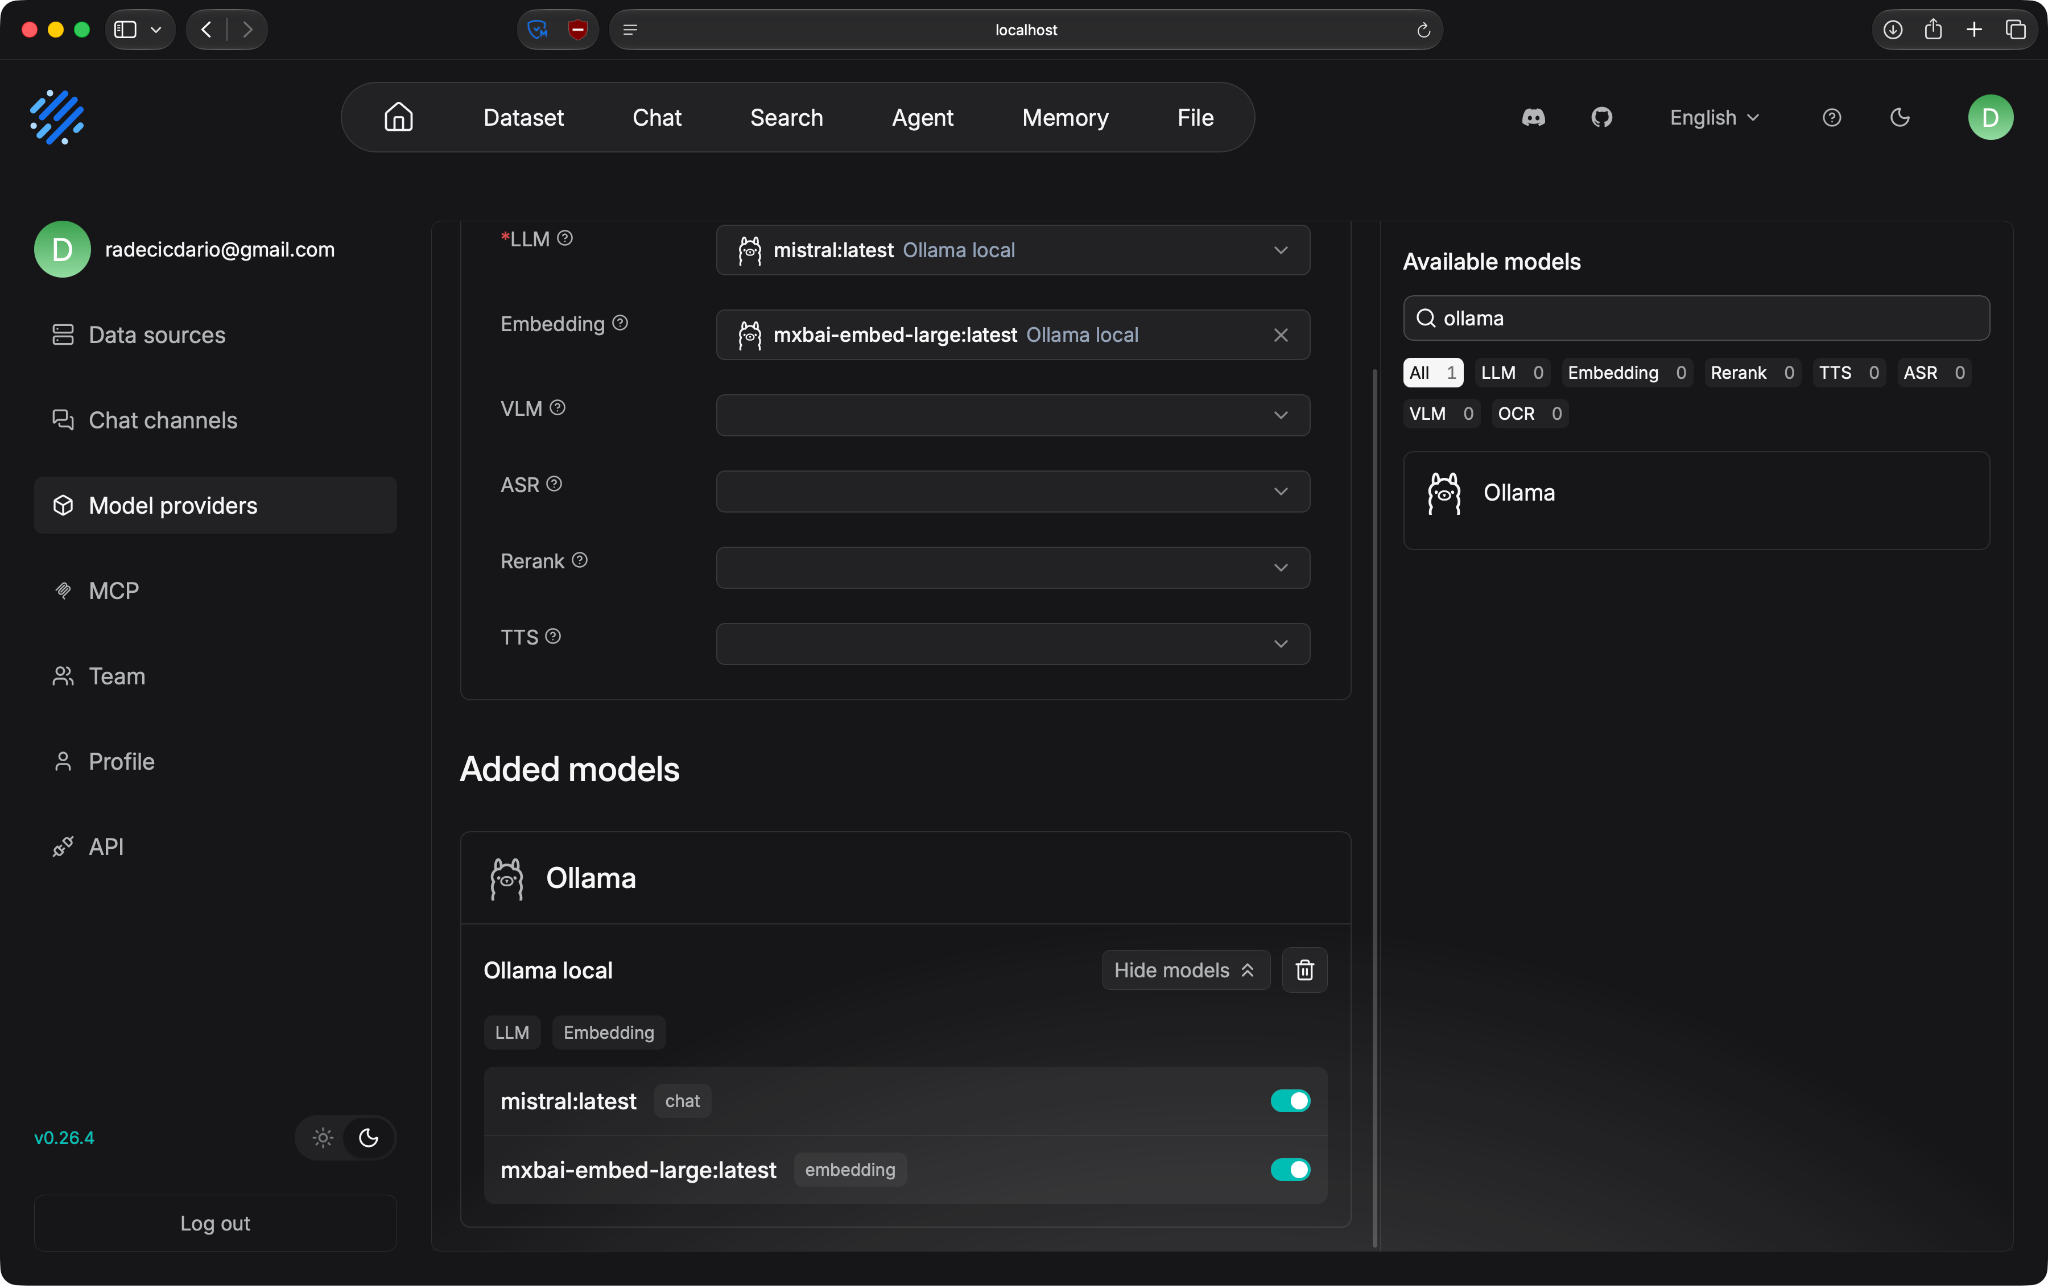This screenshot has height=1286, width=2048.
Task: Collapse list with Hide models
Action: click(1185, 970)
